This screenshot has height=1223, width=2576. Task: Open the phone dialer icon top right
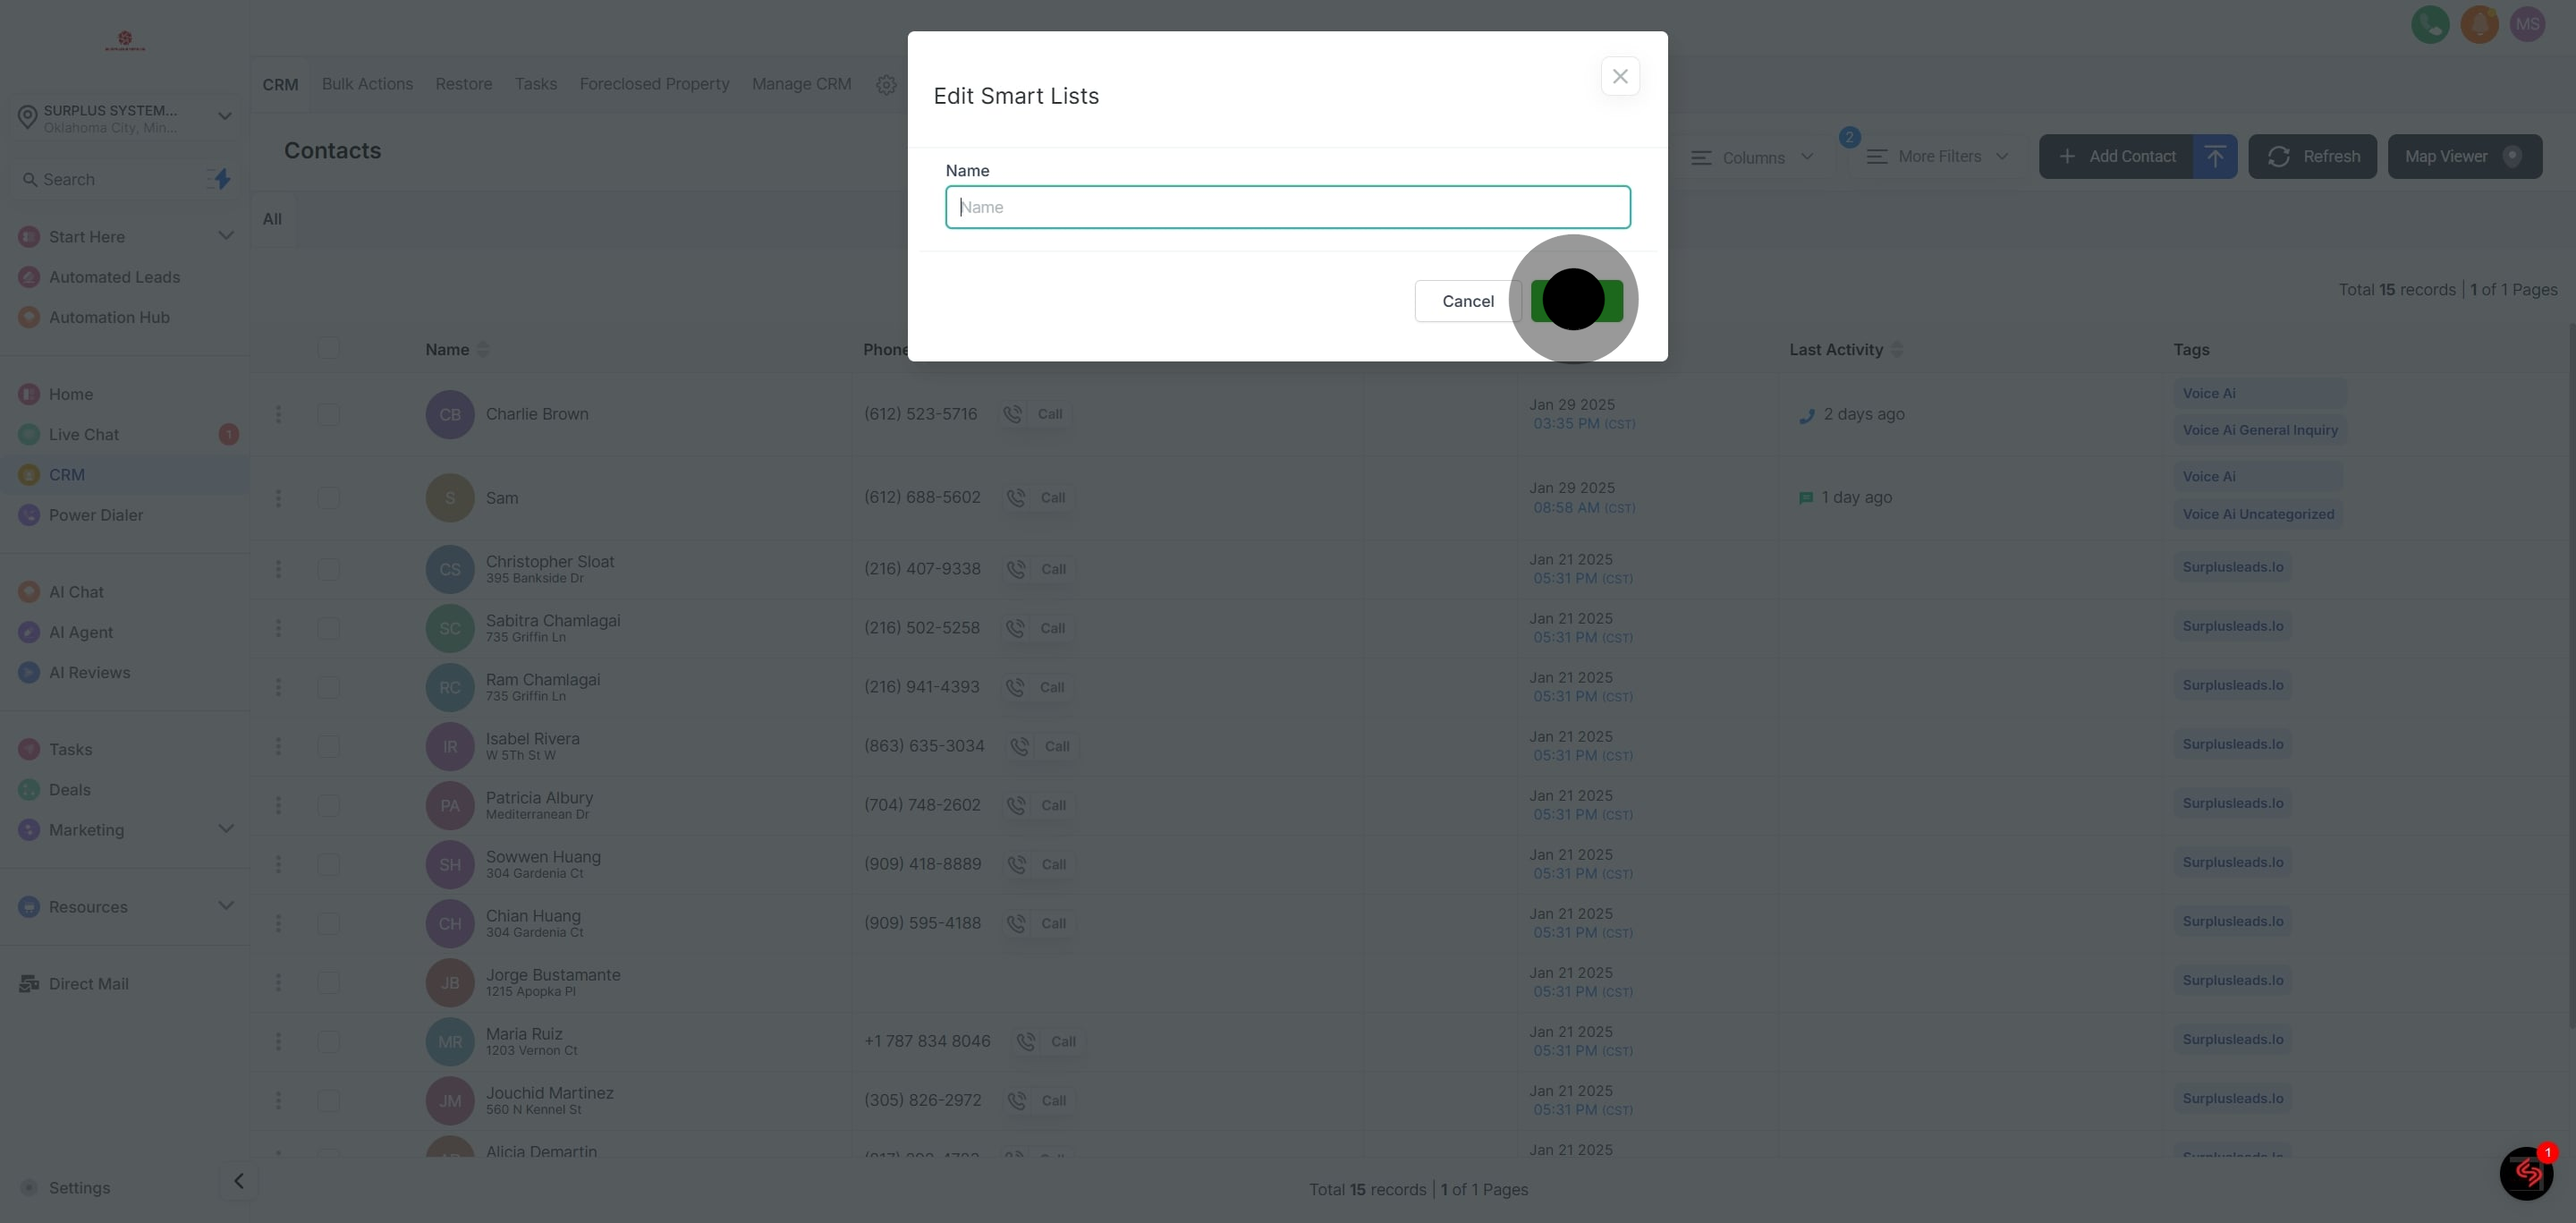[2429, 24]
